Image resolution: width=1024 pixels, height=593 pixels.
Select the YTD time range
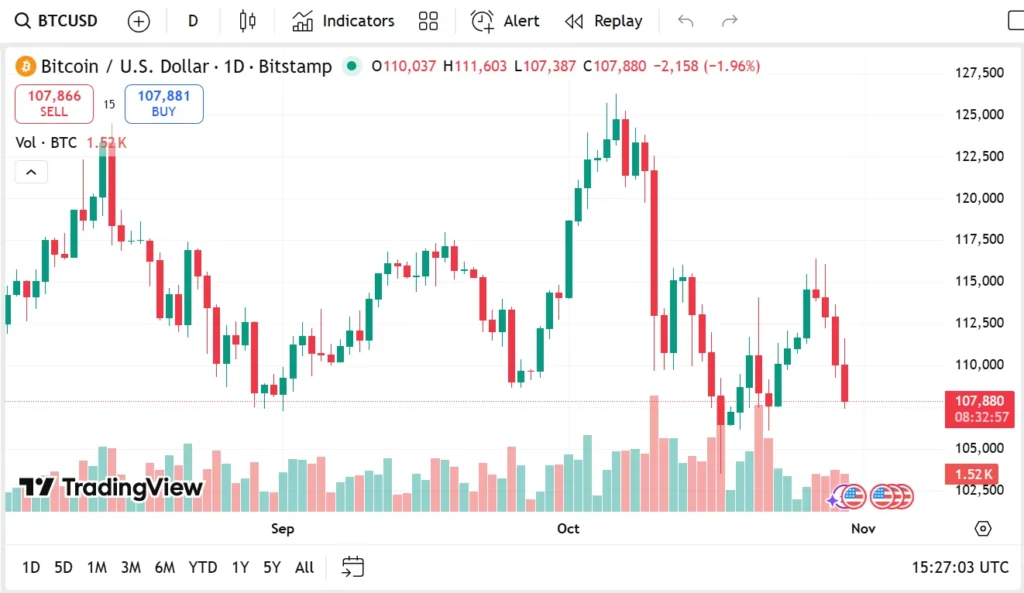(x=203, y=567)
